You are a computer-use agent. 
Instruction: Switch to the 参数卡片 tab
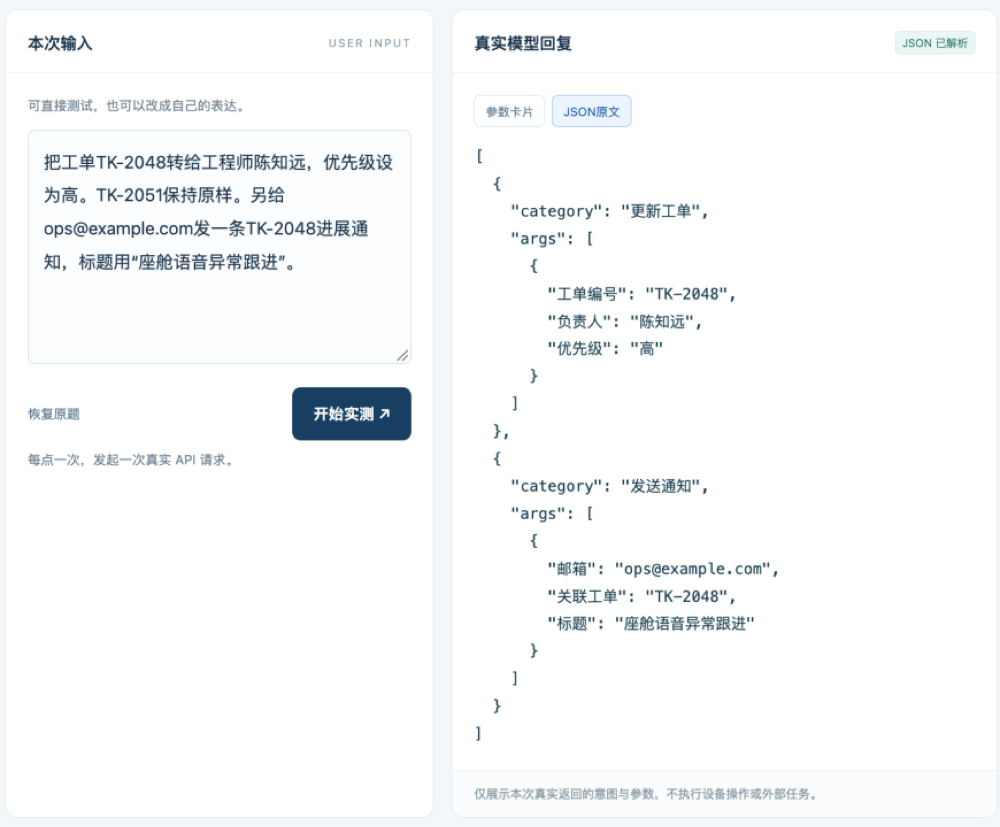coord(509,112)
